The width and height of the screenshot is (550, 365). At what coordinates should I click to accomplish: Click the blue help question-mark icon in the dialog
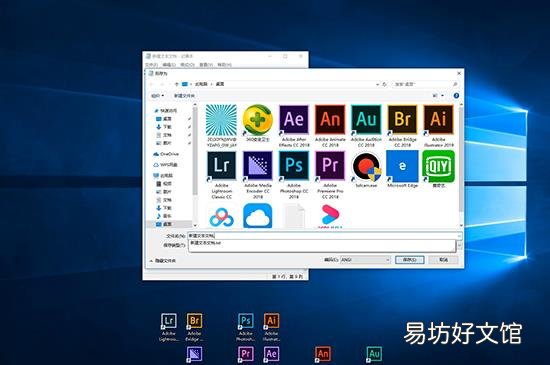tap(456, 96)
